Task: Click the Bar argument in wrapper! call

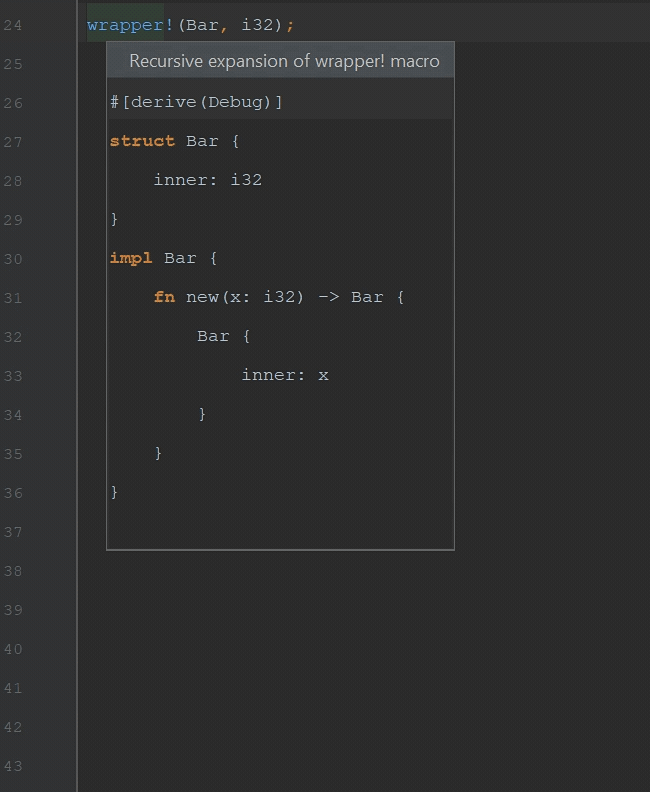Action: pyautogui.click(x=202, y=24)
